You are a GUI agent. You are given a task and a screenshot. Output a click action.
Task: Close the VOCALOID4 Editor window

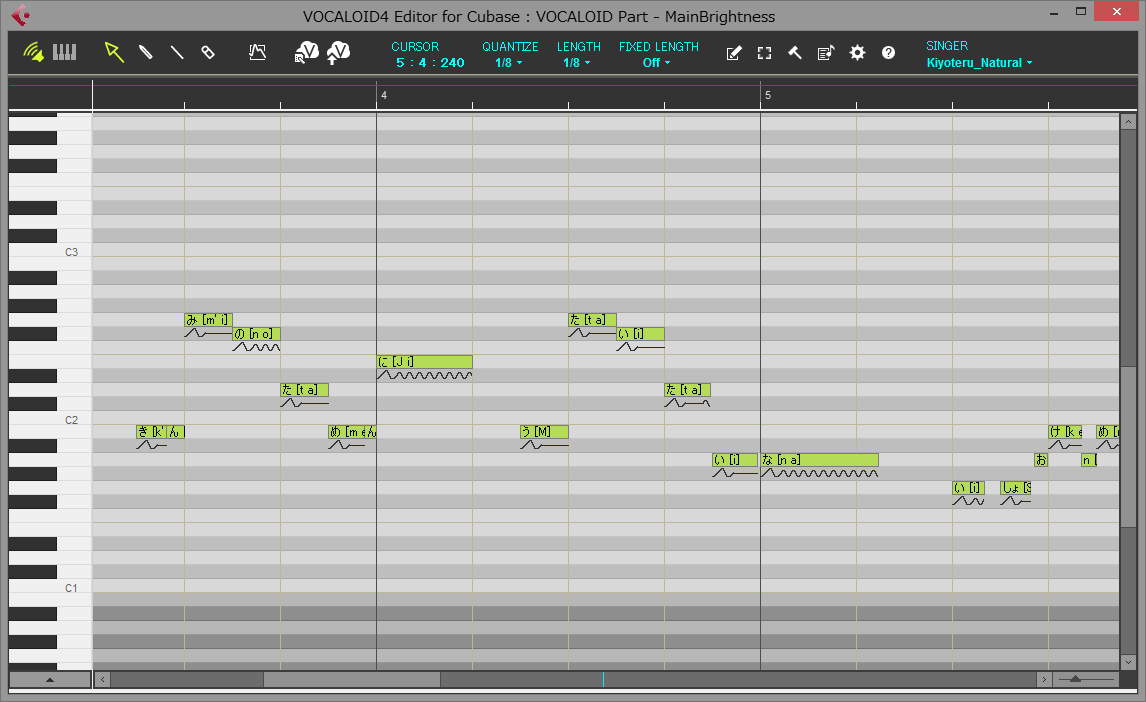[1117, 12]
